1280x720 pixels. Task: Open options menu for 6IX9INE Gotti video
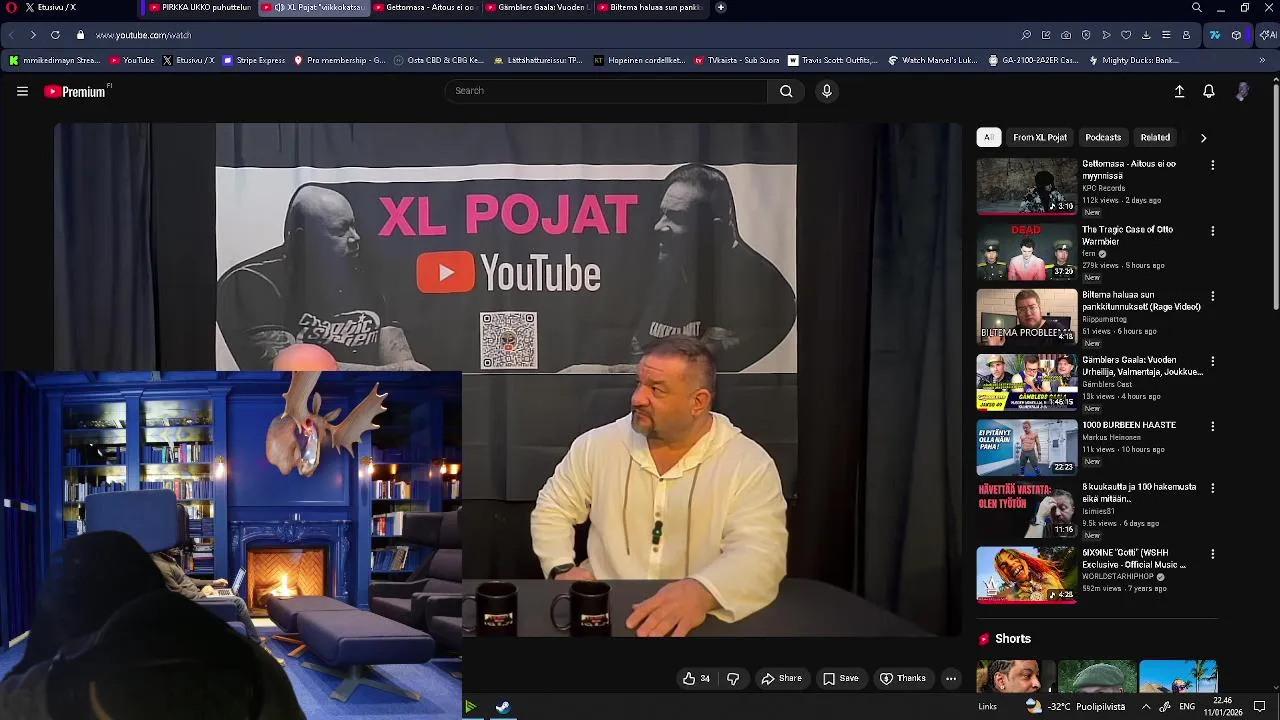click(1212, 554)
